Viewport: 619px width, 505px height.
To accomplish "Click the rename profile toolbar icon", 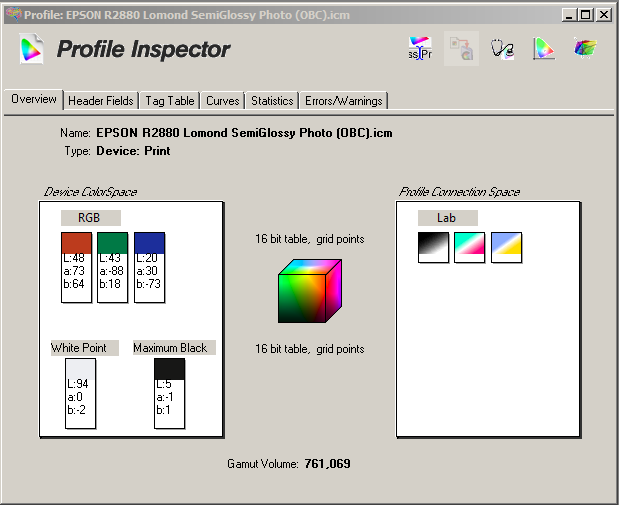I will point(420,48).
